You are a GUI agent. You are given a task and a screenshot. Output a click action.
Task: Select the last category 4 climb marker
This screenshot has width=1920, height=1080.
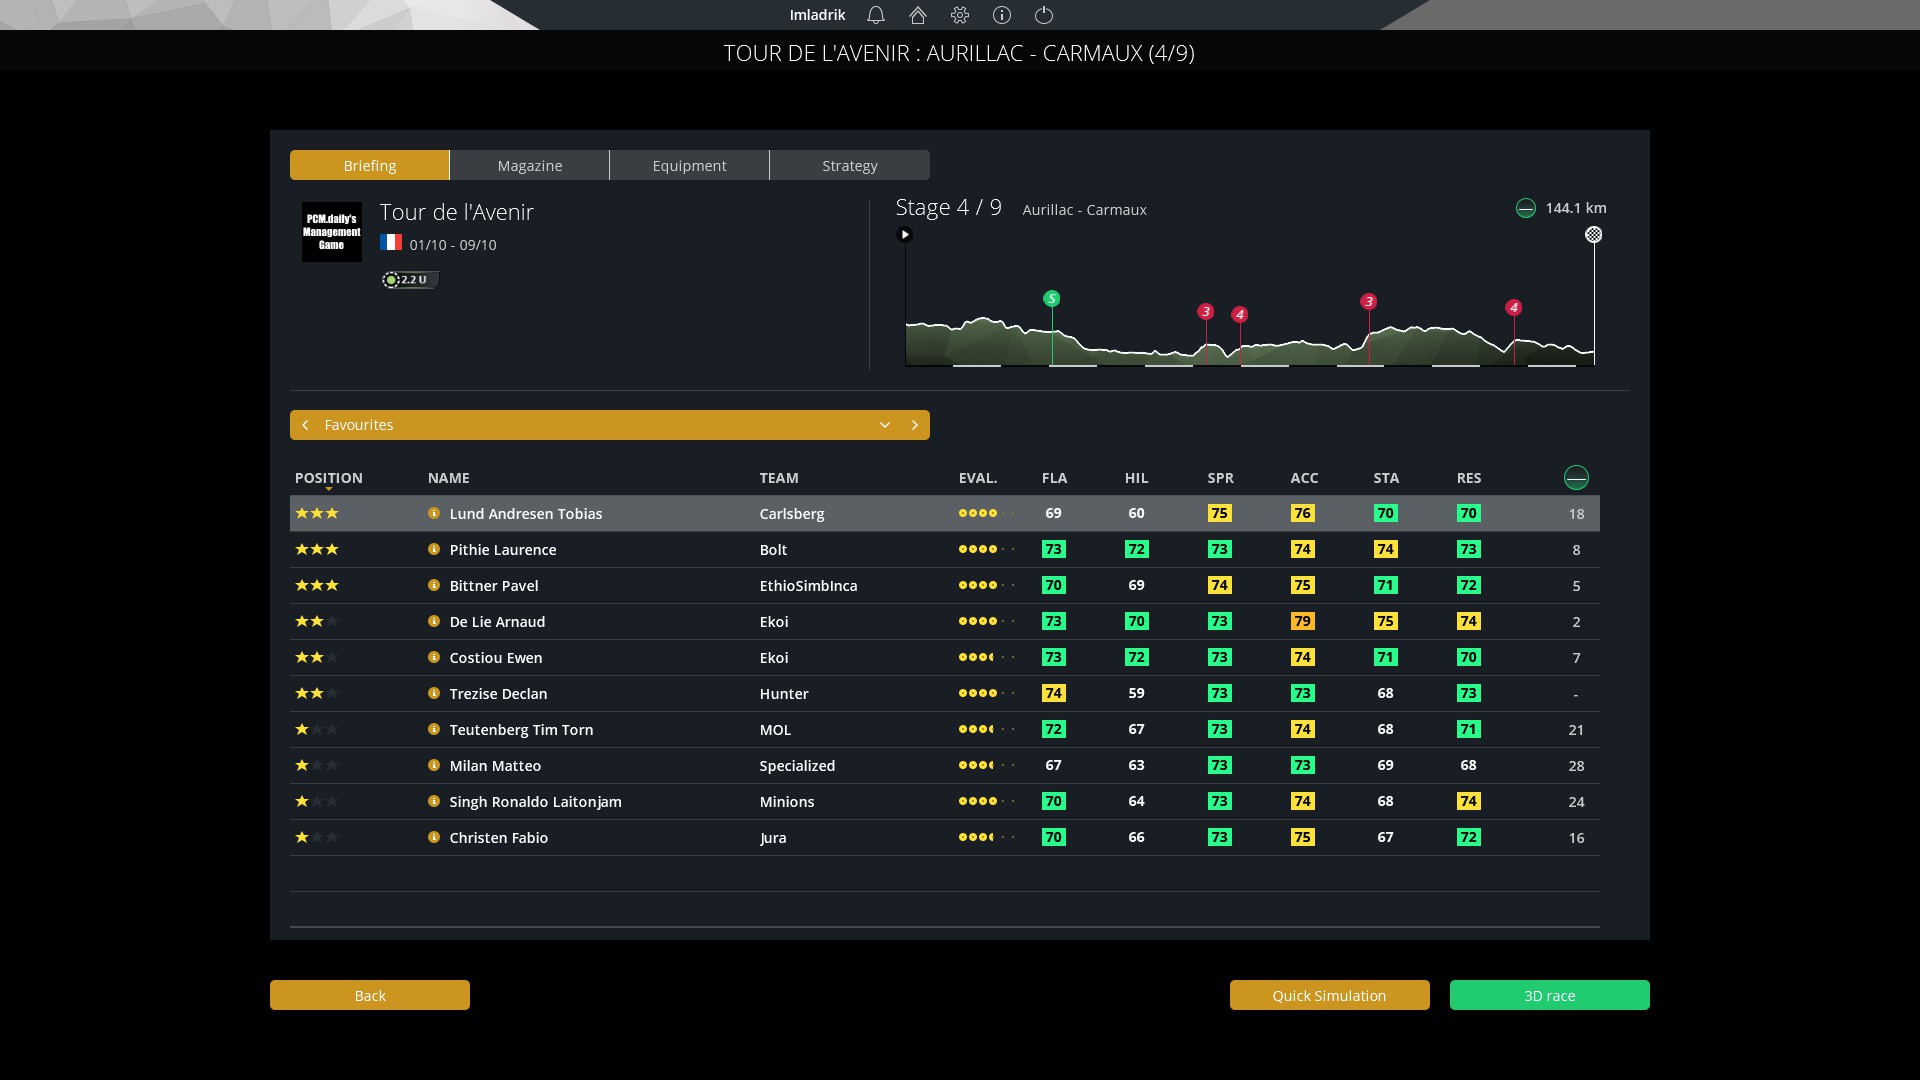1514,307
